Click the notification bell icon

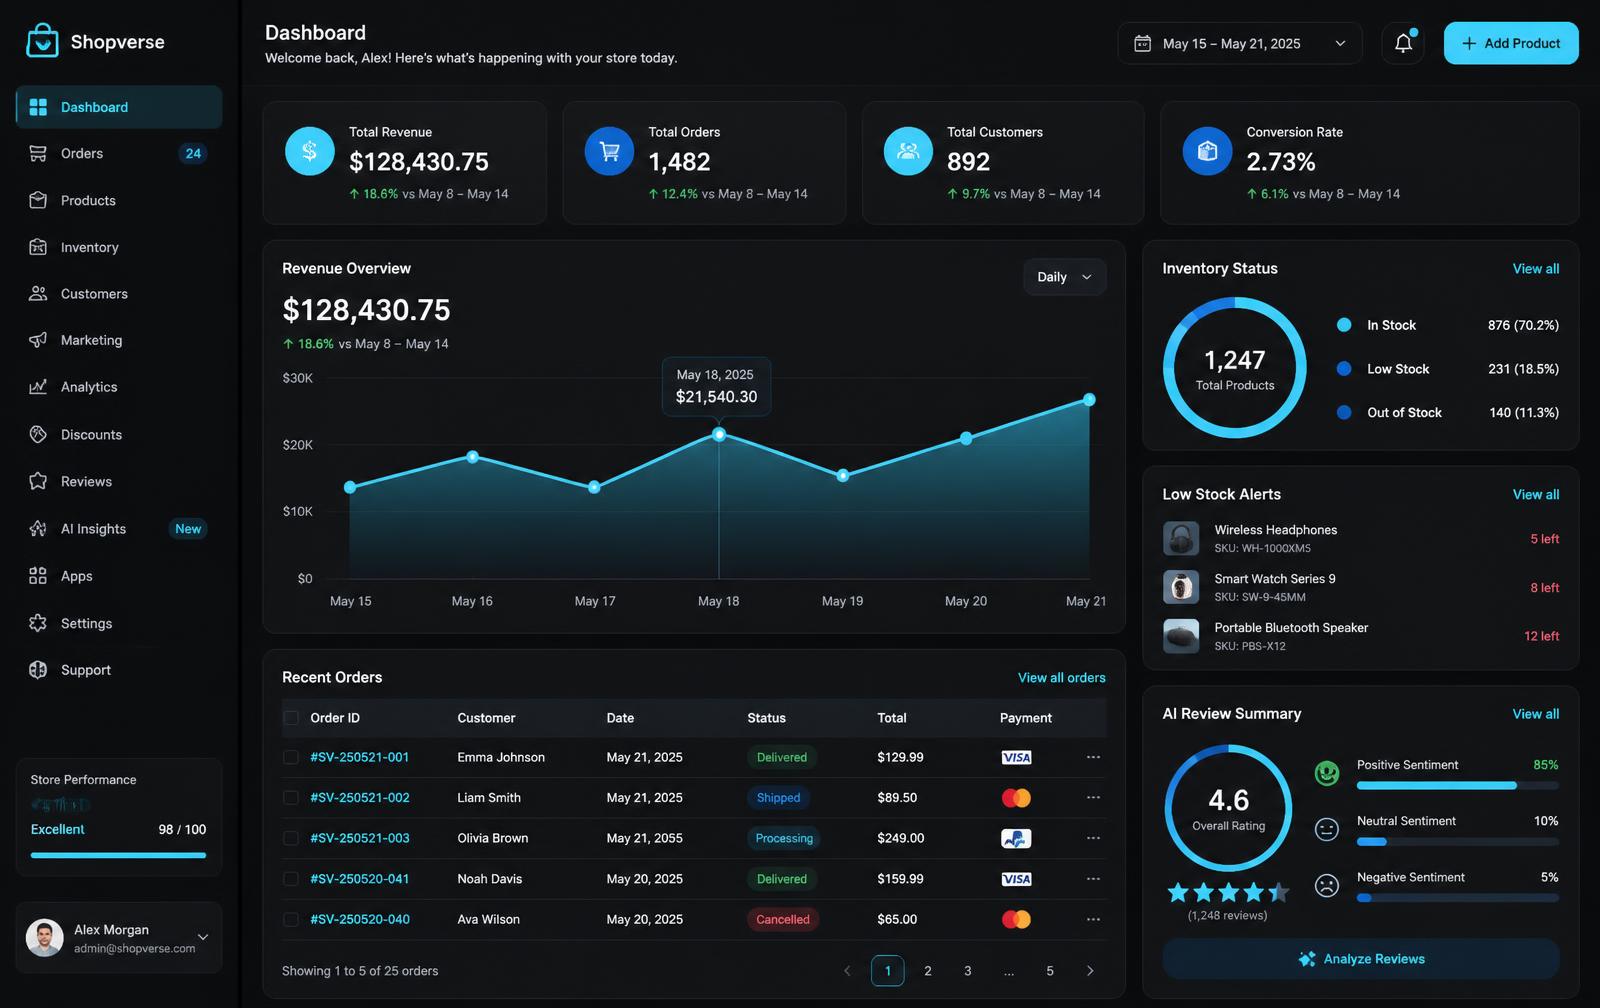[1403, 43]
